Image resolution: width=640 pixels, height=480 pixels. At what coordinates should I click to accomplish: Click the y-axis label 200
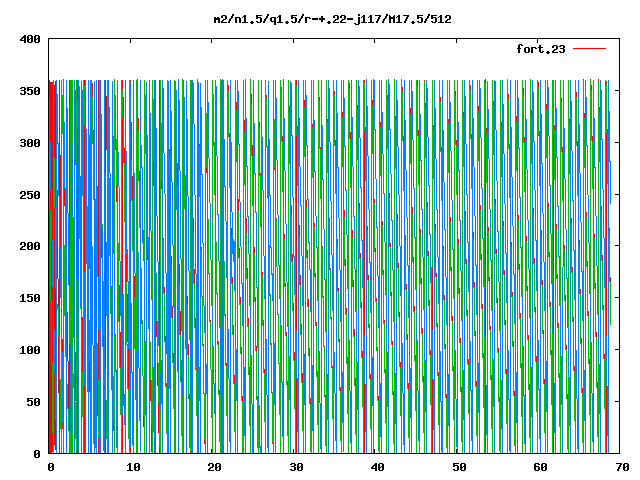tap(30, 246)
